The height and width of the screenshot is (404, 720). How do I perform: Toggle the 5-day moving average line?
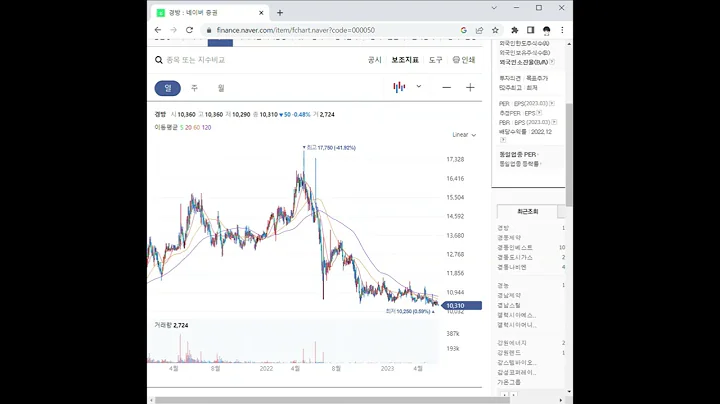[181, 128]
